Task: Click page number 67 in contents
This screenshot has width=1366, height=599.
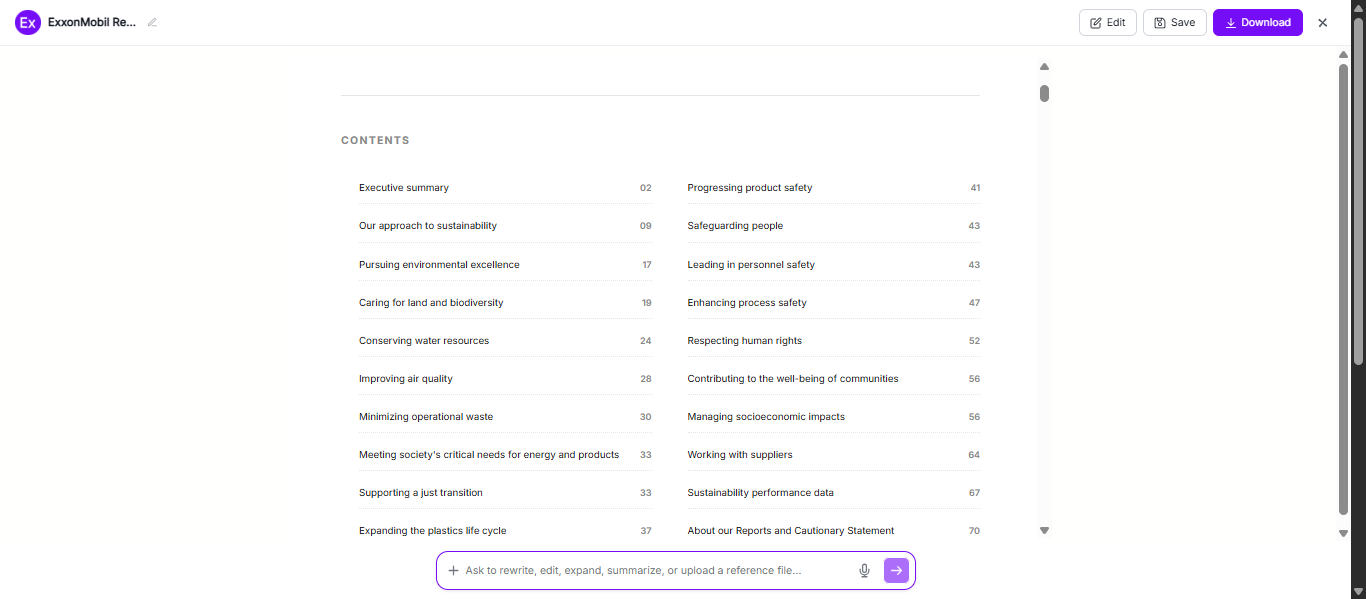Action: [974, 493]
